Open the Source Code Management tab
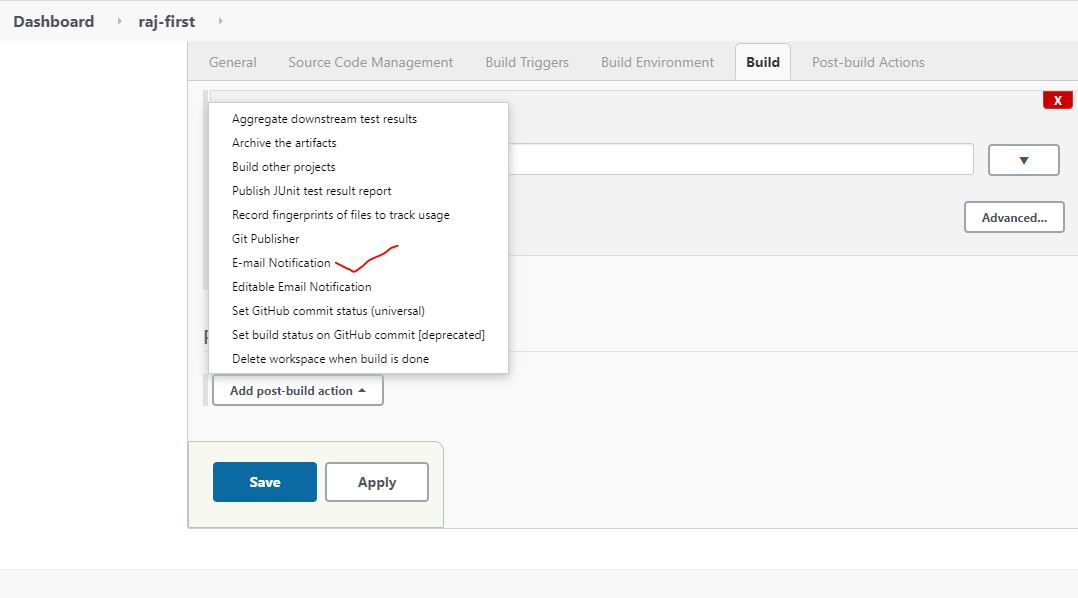 coord(370,62)
